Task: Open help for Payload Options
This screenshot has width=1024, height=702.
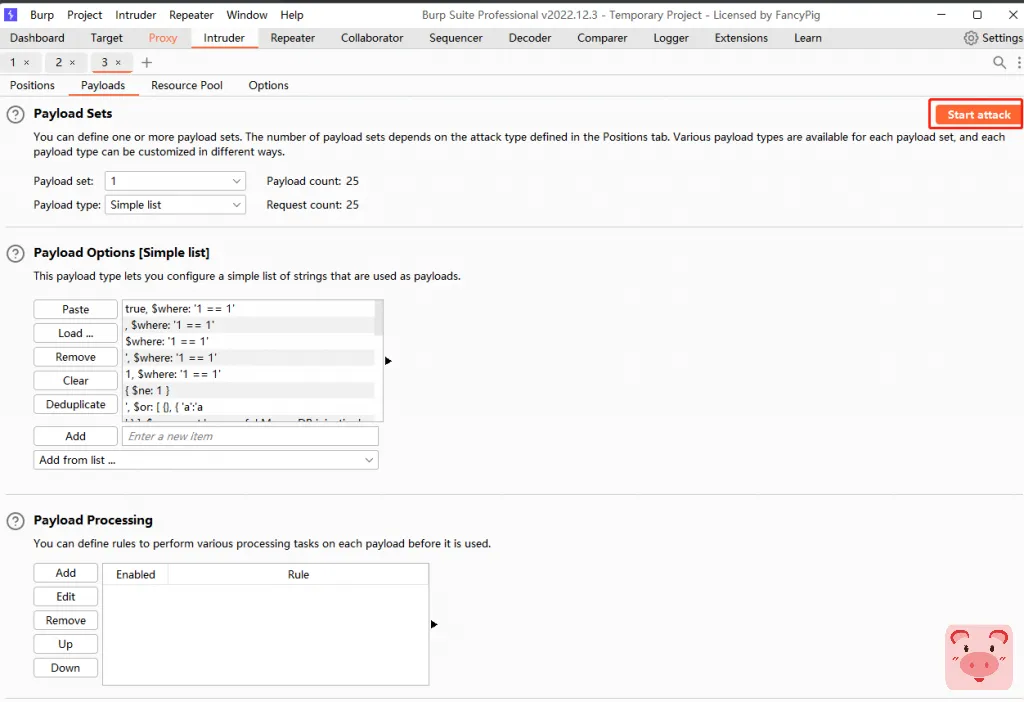Action: [x=16, y=253]
